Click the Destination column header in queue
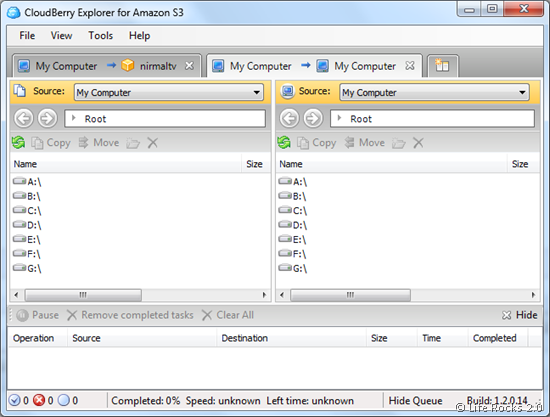The height and width of the screenshot is (417, 550). click(291, 338)
